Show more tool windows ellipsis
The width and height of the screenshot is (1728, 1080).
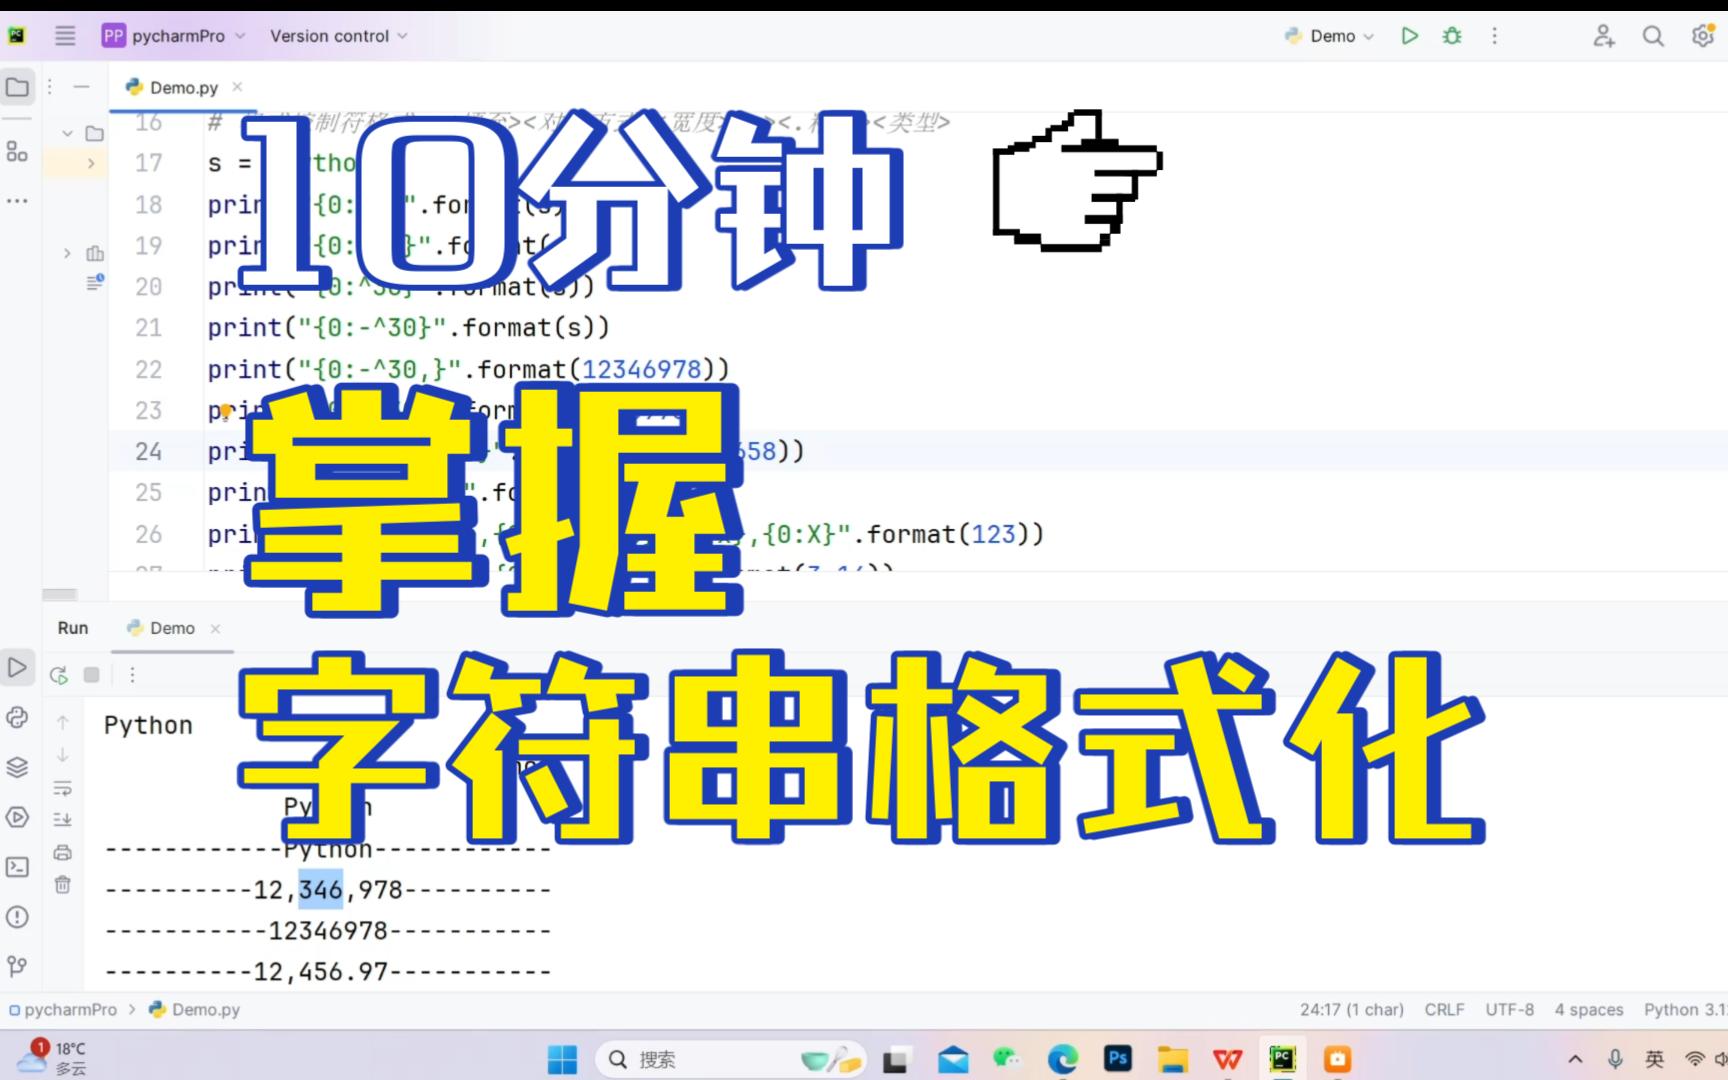pyautogui.click(x=17, y=200)
